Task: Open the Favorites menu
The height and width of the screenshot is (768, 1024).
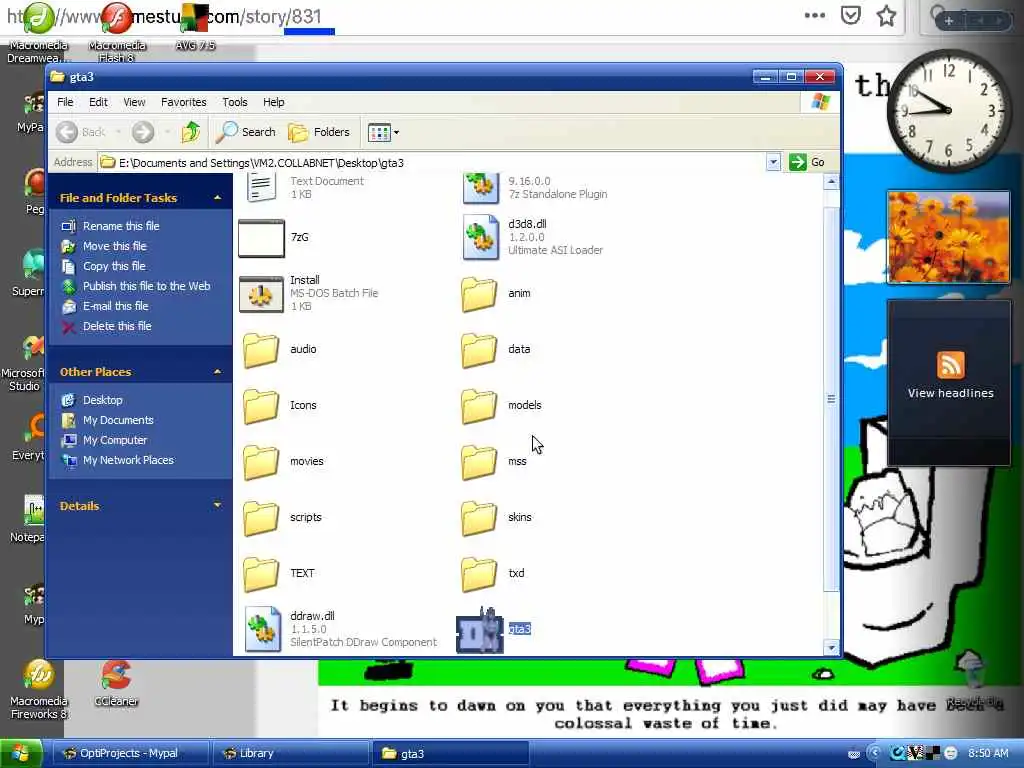Action: click(184, 102)
